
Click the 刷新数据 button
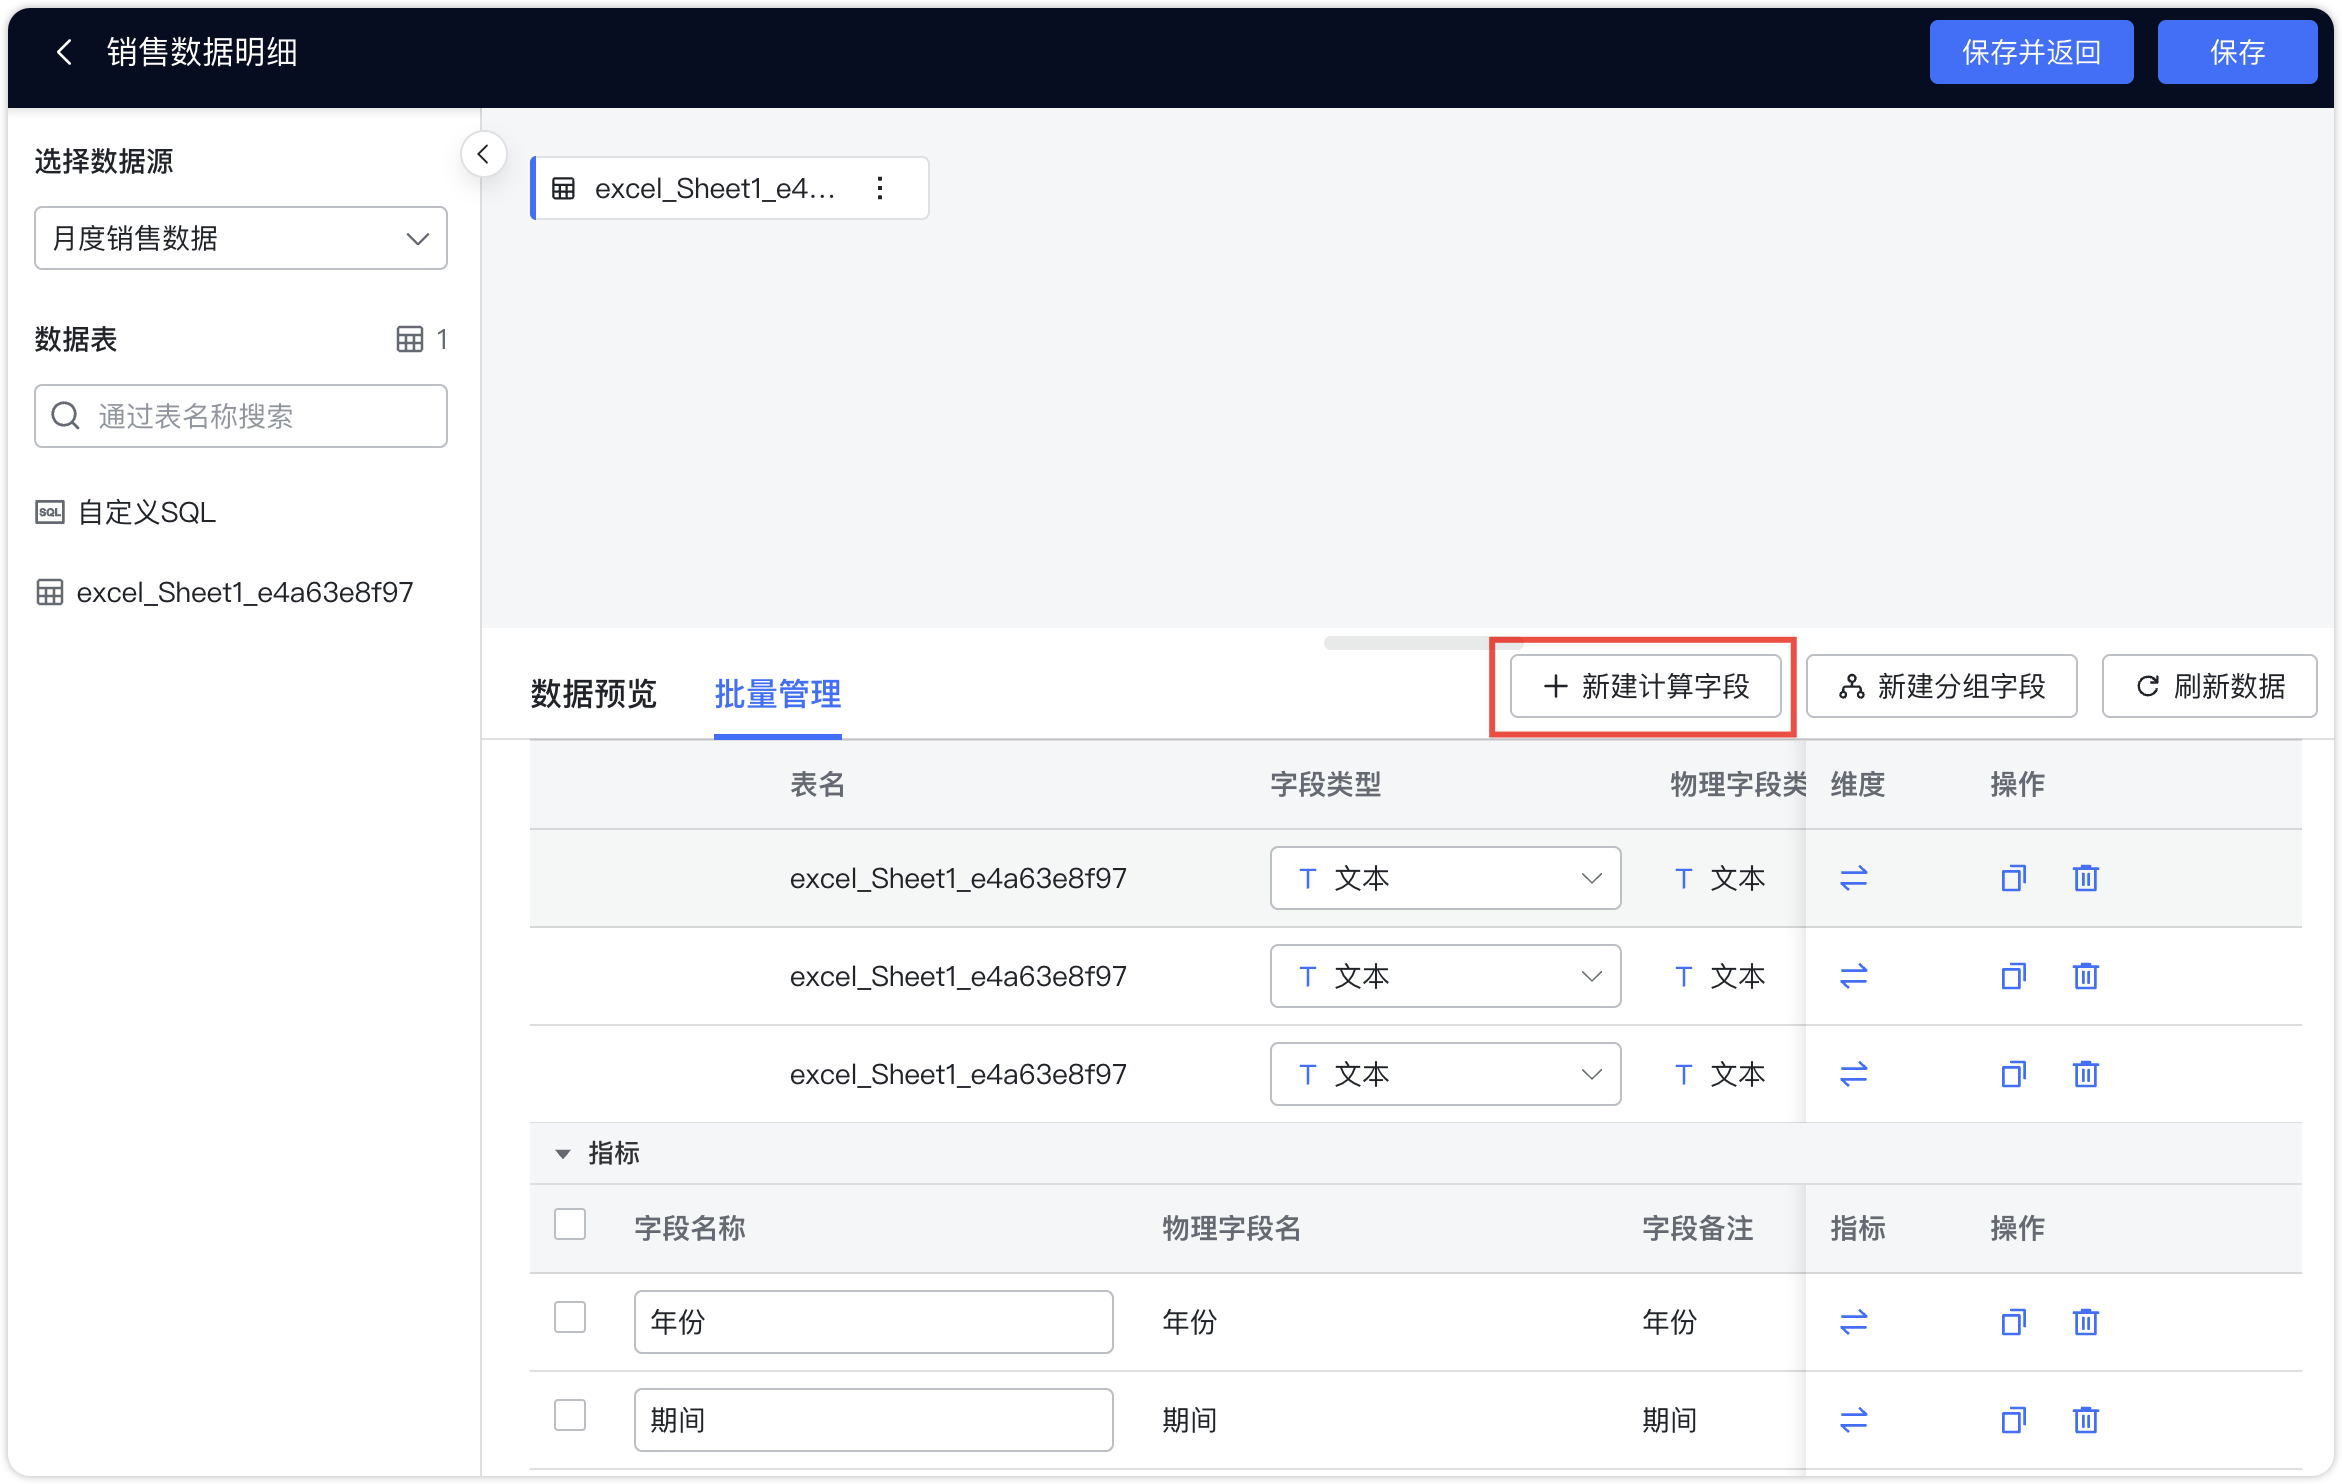2209,686
